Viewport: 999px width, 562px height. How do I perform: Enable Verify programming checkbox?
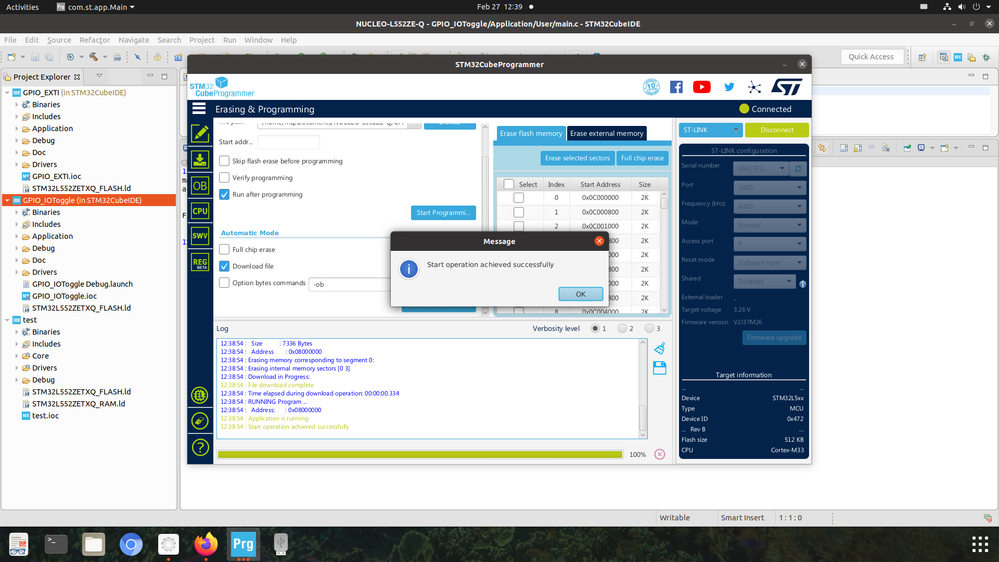(x=224, y=177)
